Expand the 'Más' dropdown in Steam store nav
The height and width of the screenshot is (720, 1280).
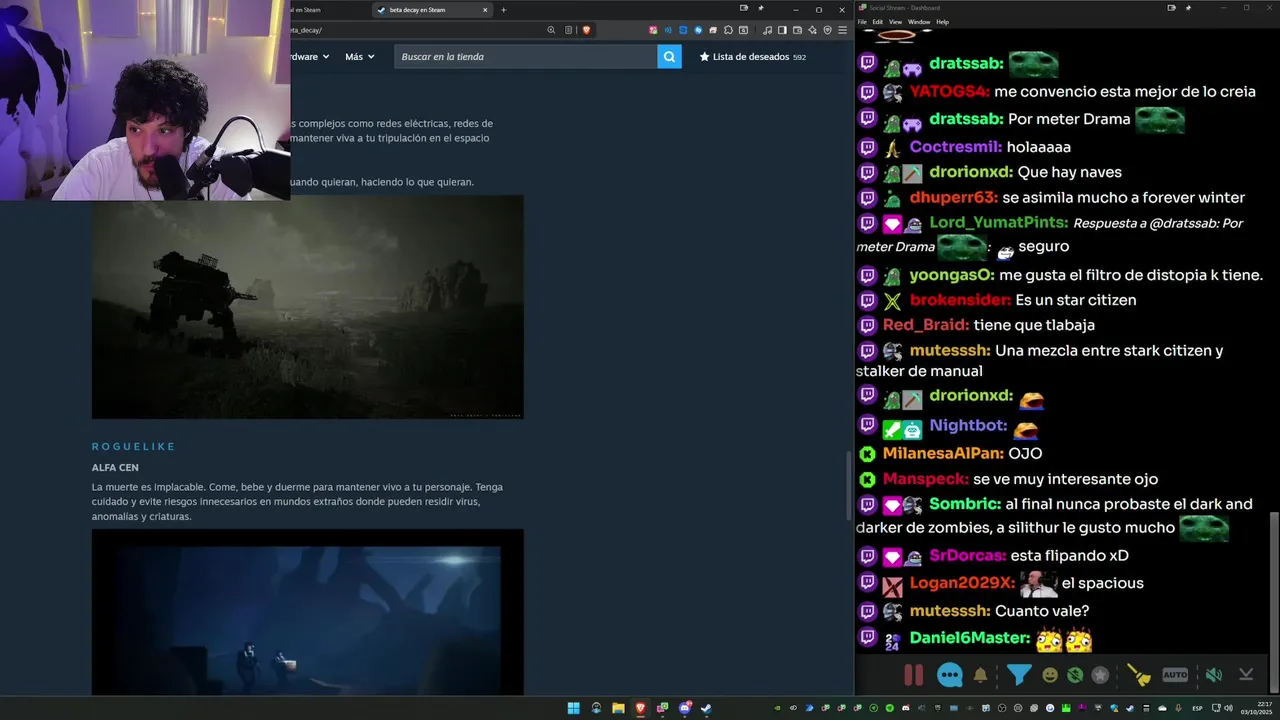[x=359, y=57]
